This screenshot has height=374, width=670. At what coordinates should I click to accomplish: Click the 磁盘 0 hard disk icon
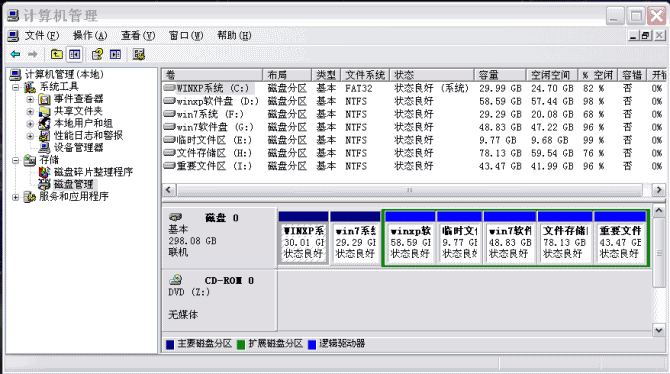tap(176, 217)
